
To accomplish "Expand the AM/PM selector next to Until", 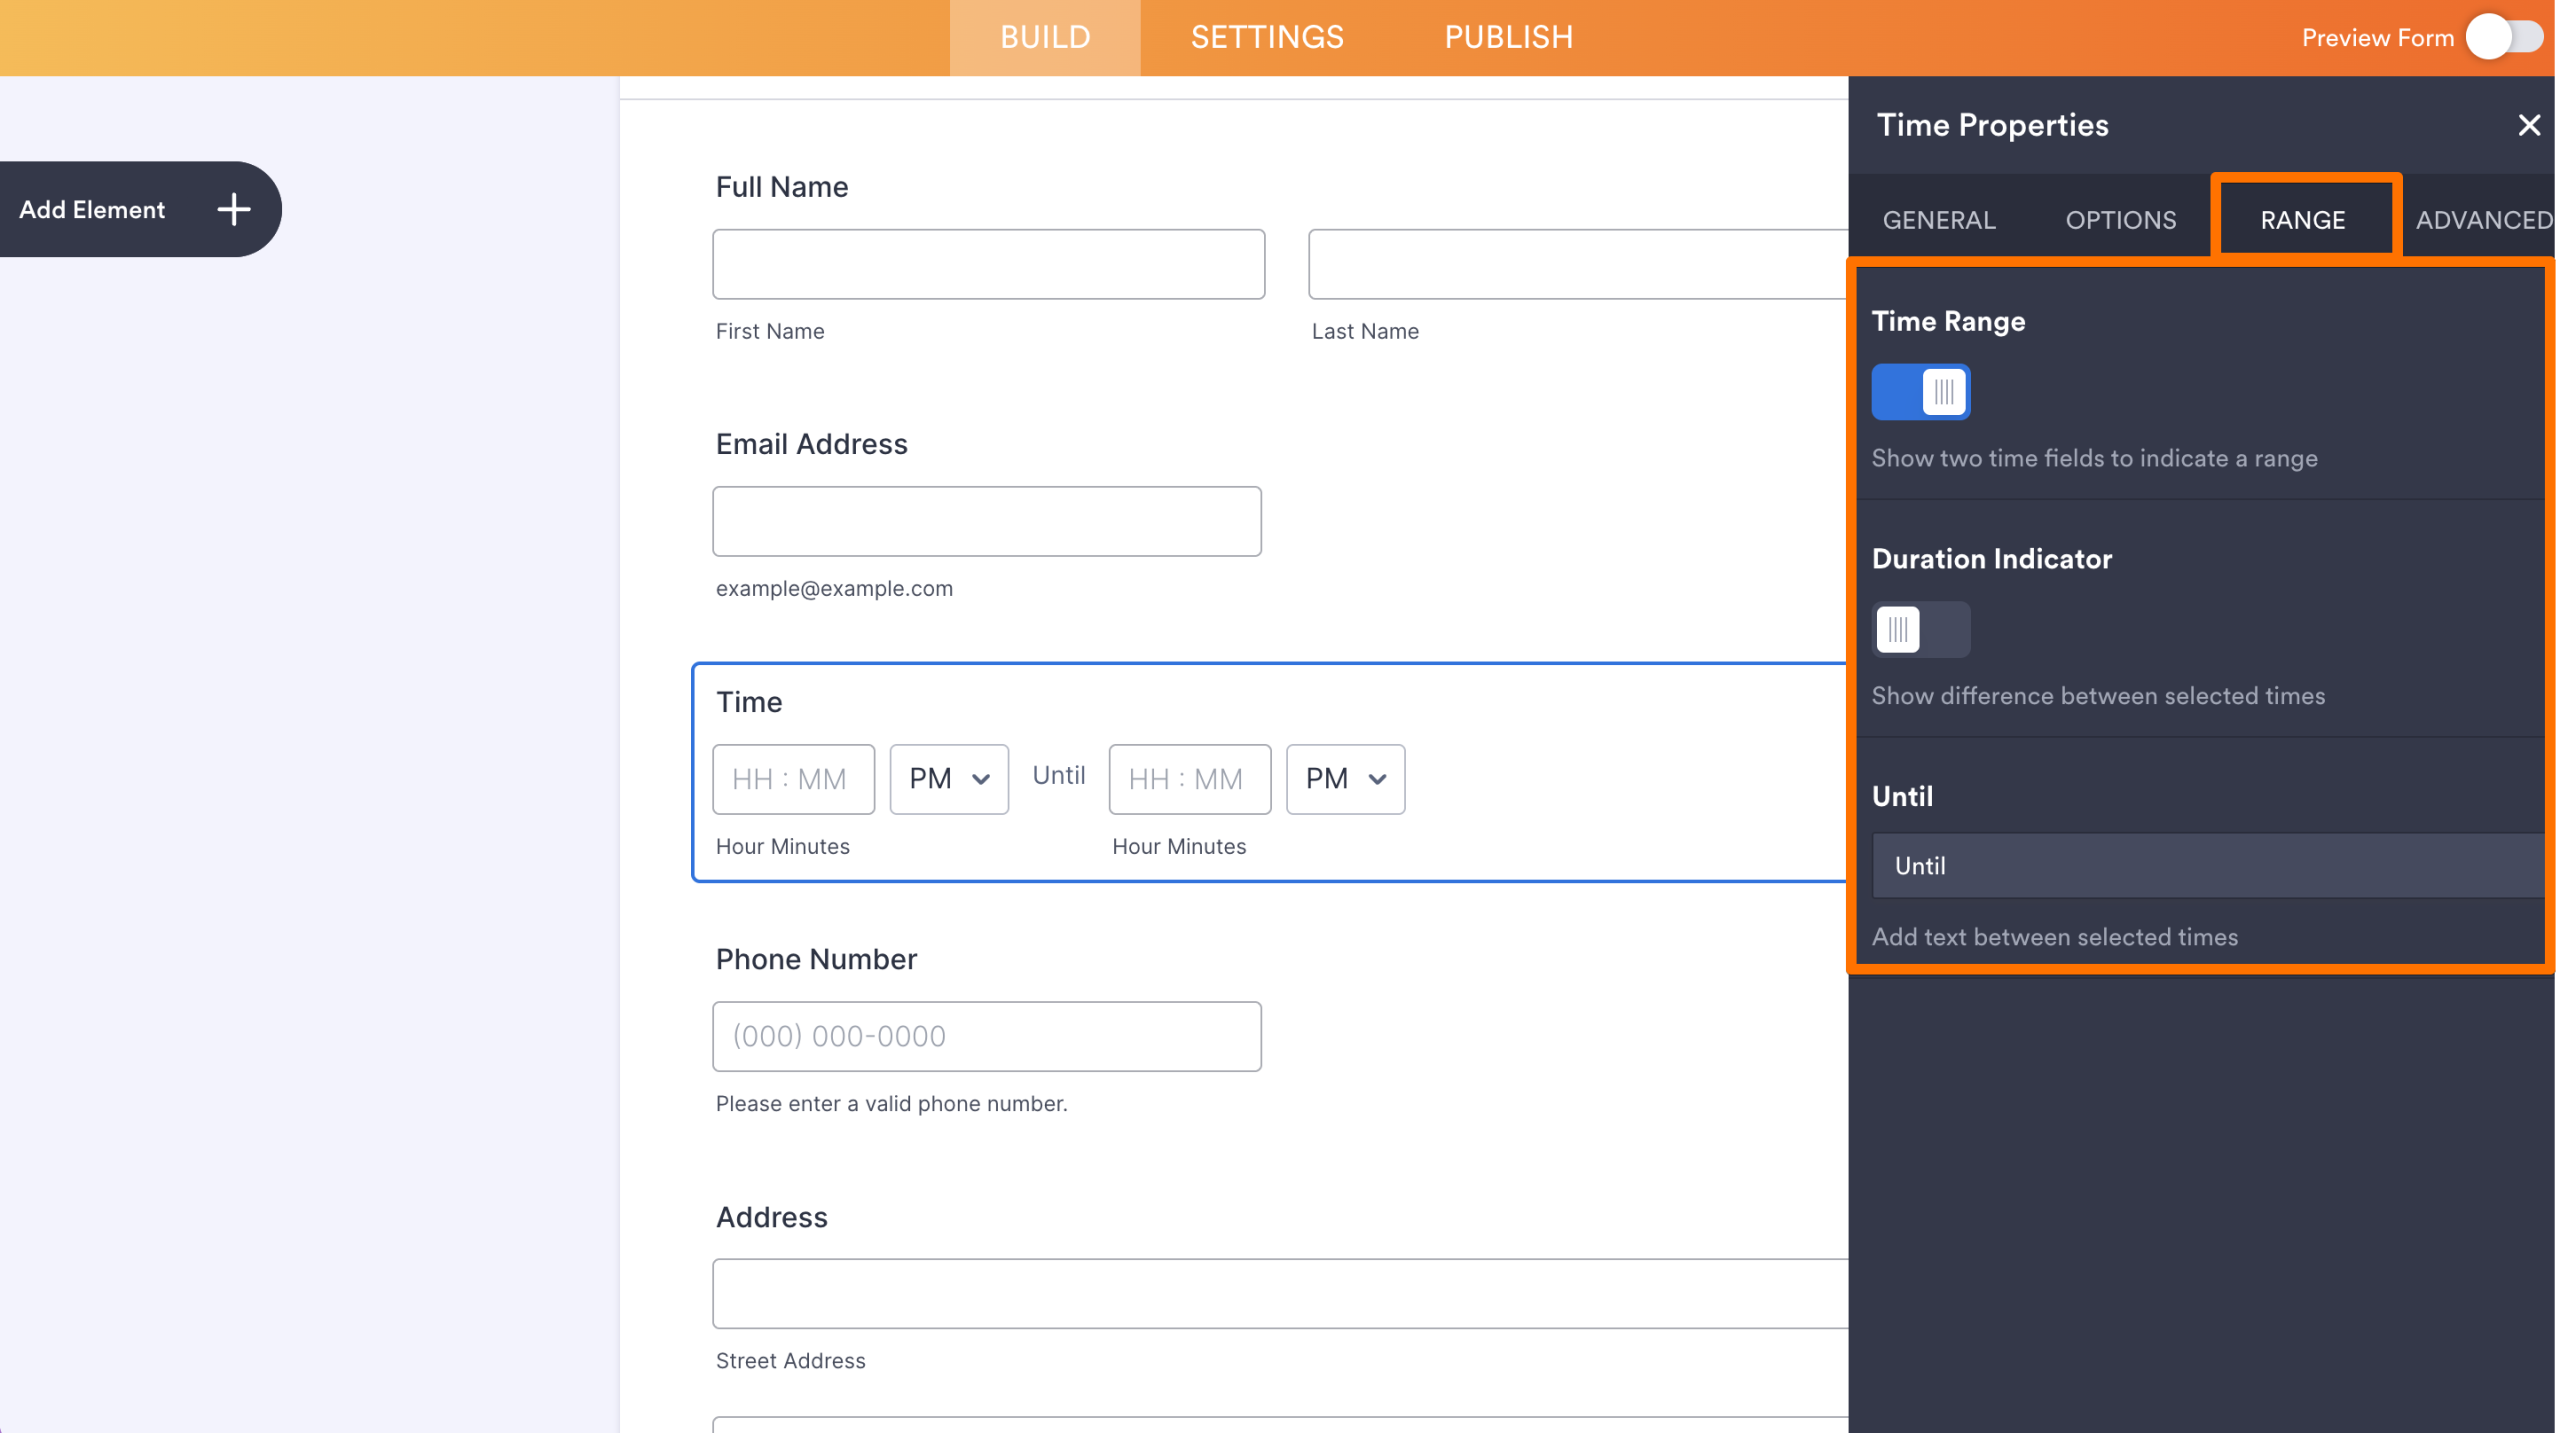I will click(1345, 779).
